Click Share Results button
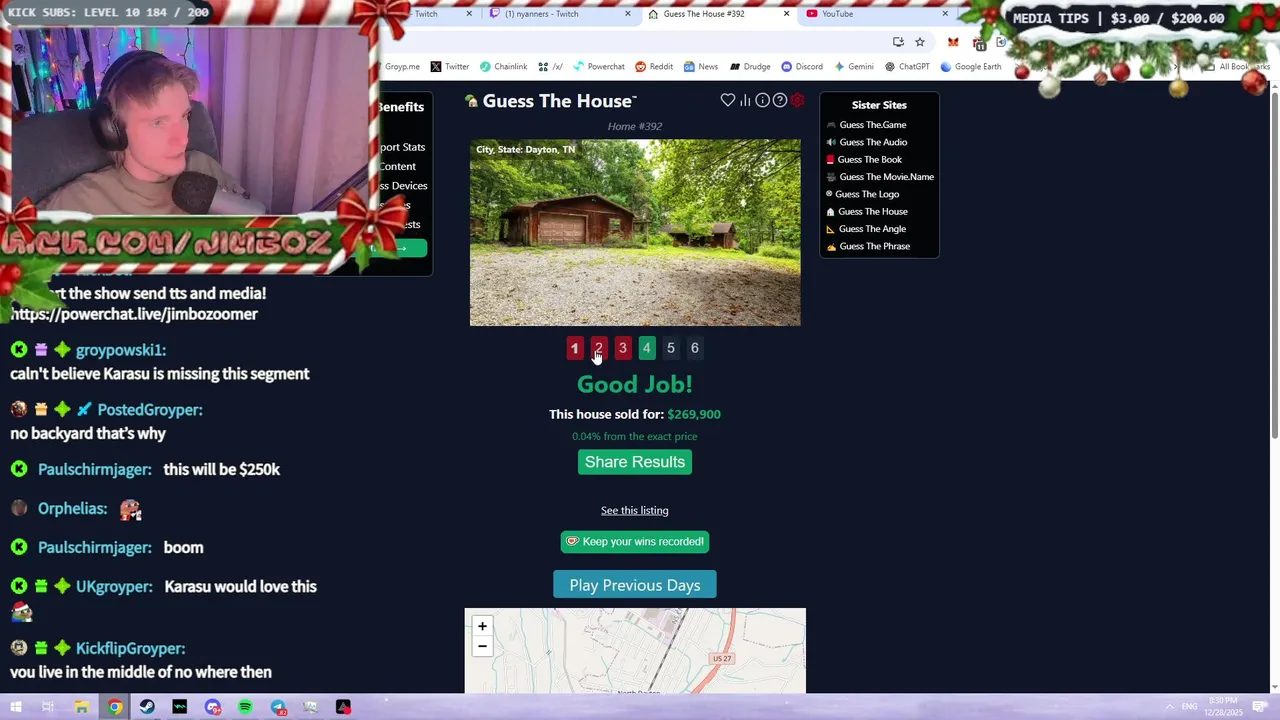This screenshot has height=720, width=1280. [635, 462]
